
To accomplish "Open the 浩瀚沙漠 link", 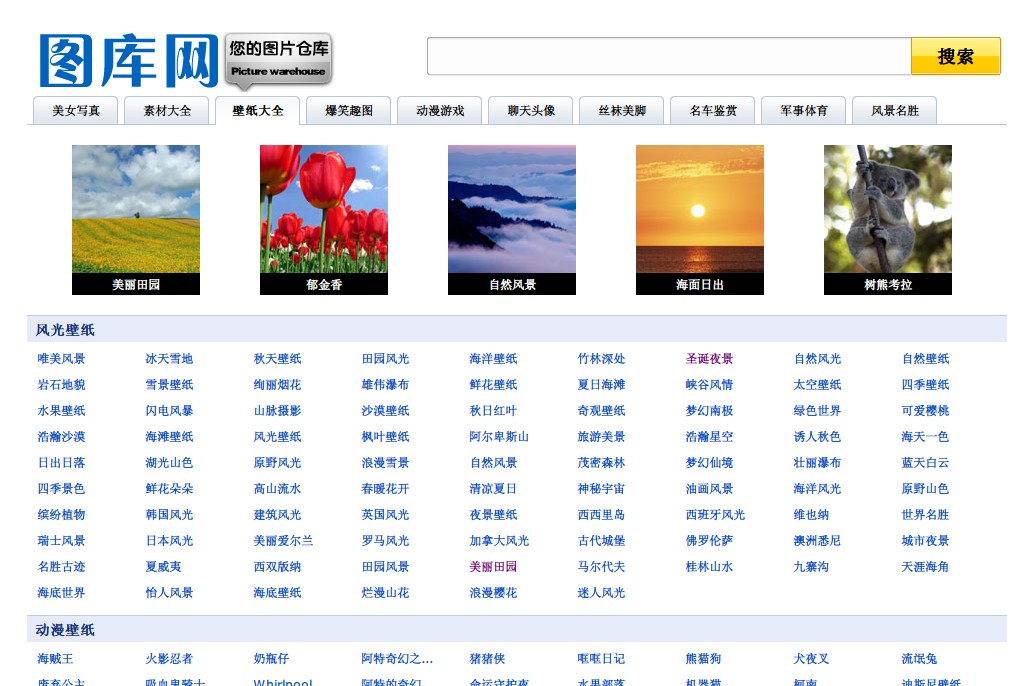I will [61, 436].
